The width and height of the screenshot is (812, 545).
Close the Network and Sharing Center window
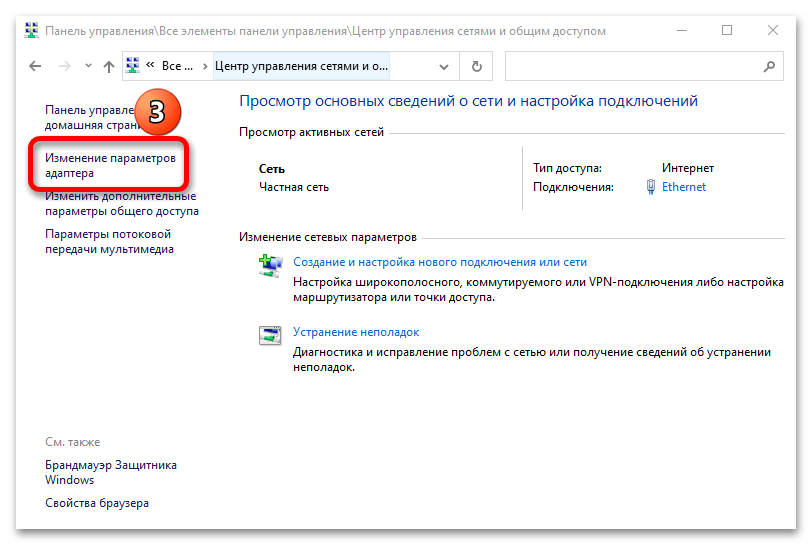[x=773, y=31]
